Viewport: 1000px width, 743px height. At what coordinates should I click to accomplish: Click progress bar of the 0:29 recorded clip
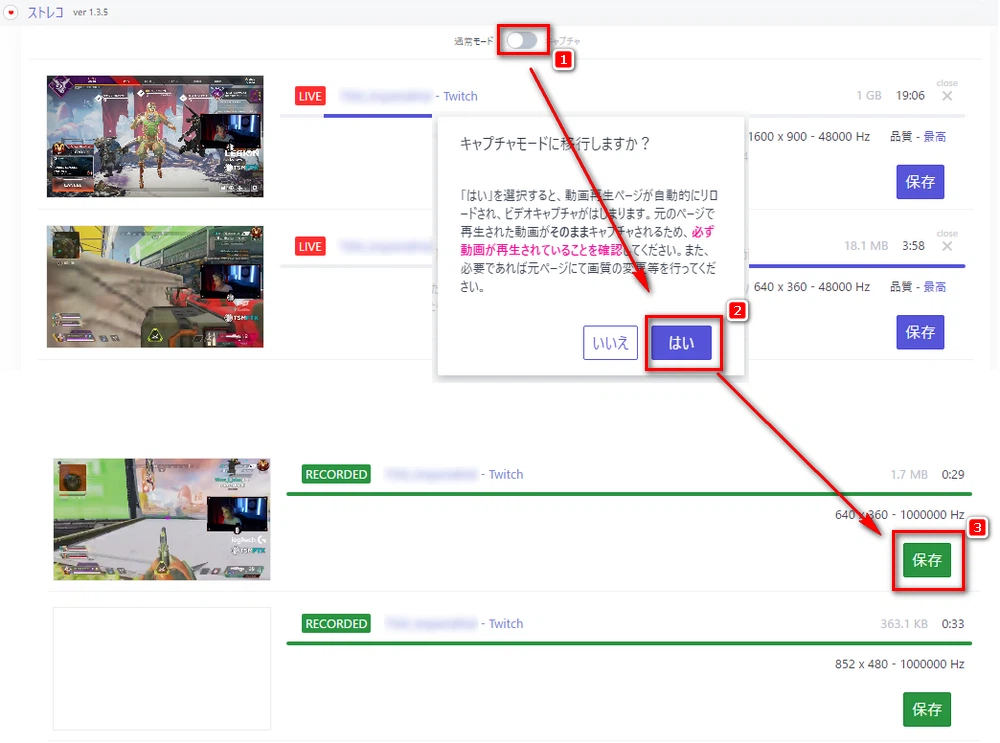pos(629,494)
